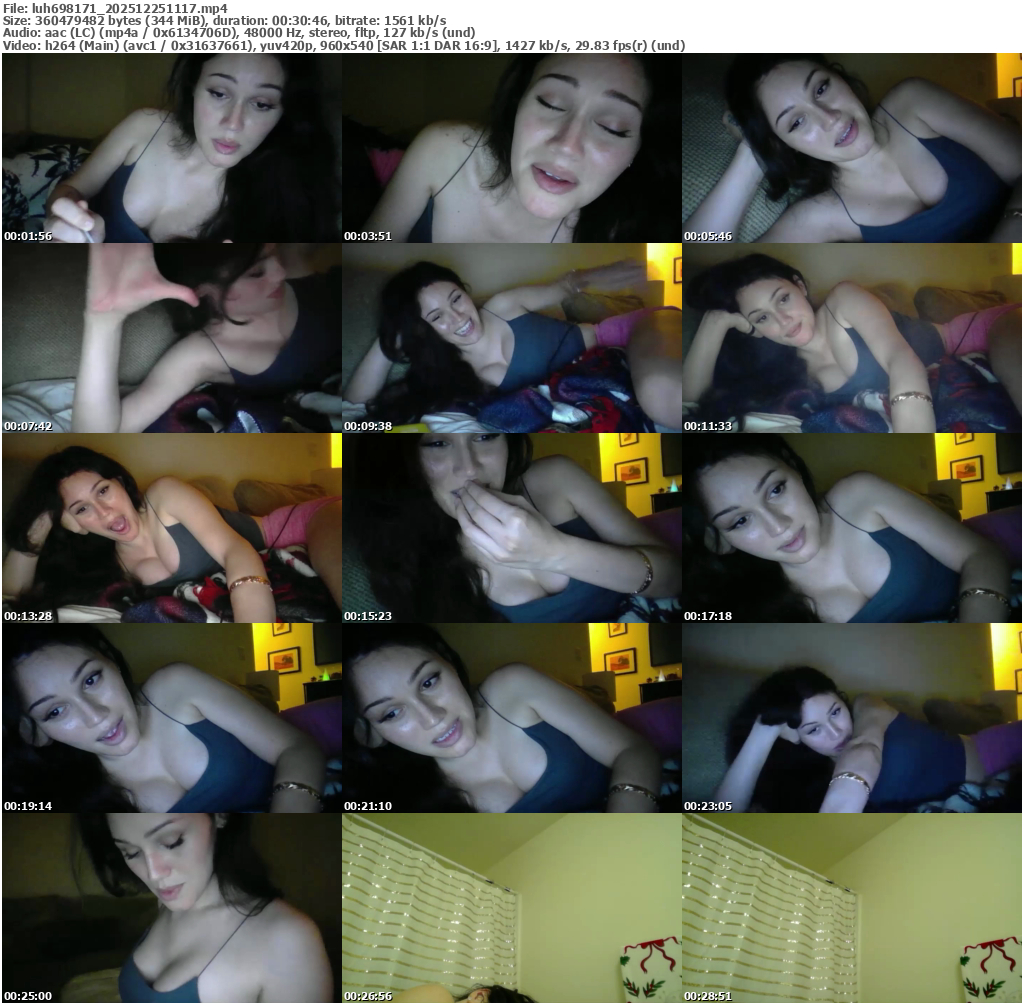Click the 00:01:56 timestamp label
Screen dimensions: 1024x1003
tap(28, 236)
